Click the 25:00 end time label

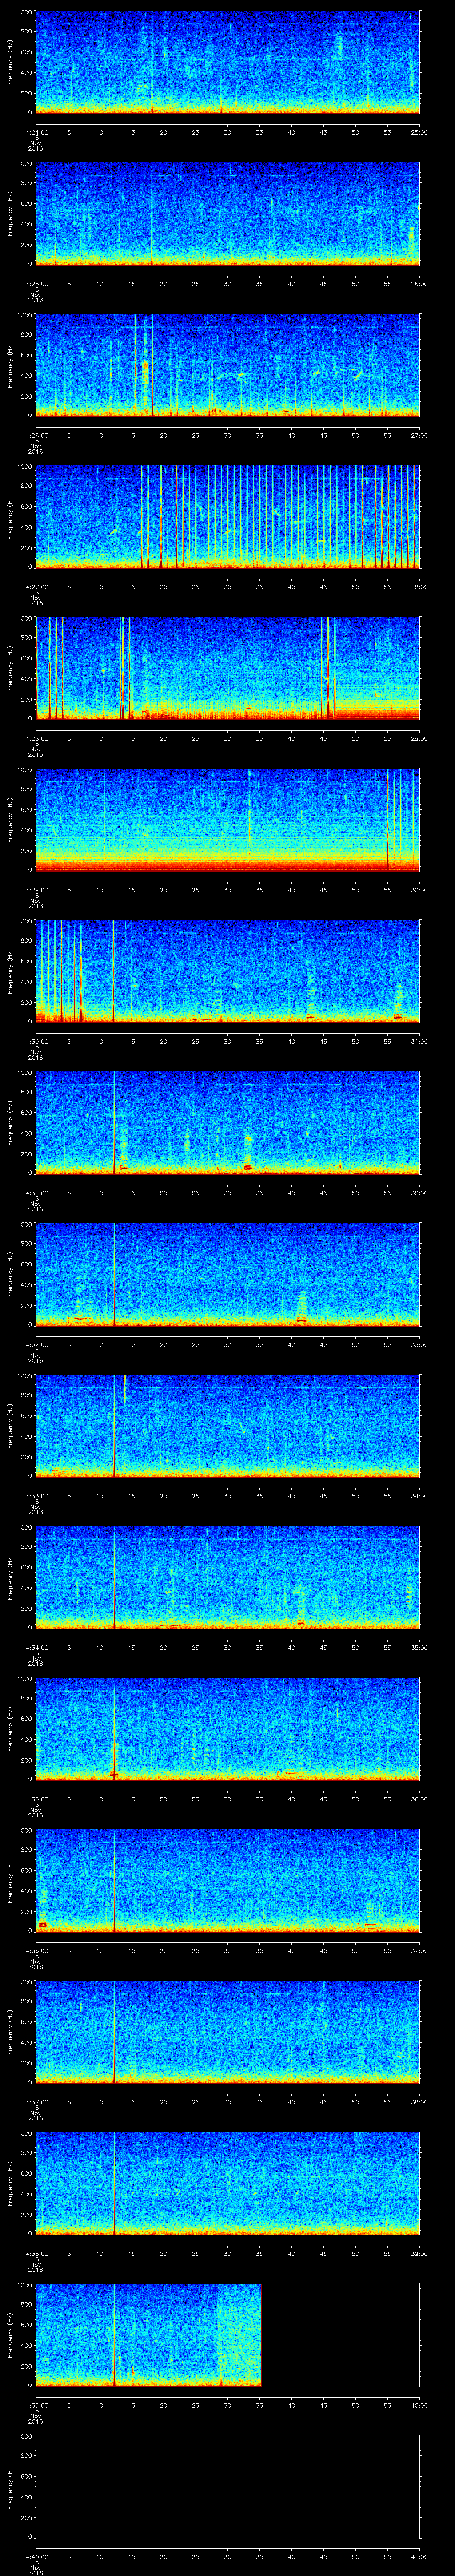click(419, 132)
